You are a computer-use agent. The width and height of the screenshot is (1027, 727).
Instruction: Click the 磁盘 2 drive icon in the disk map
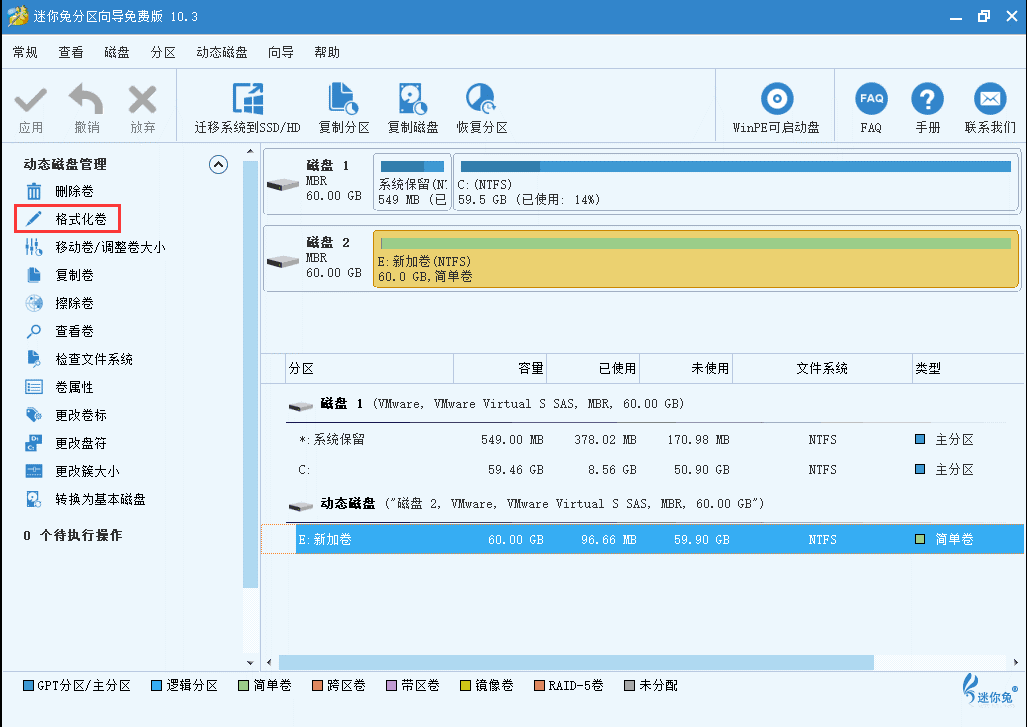(283, 262)
